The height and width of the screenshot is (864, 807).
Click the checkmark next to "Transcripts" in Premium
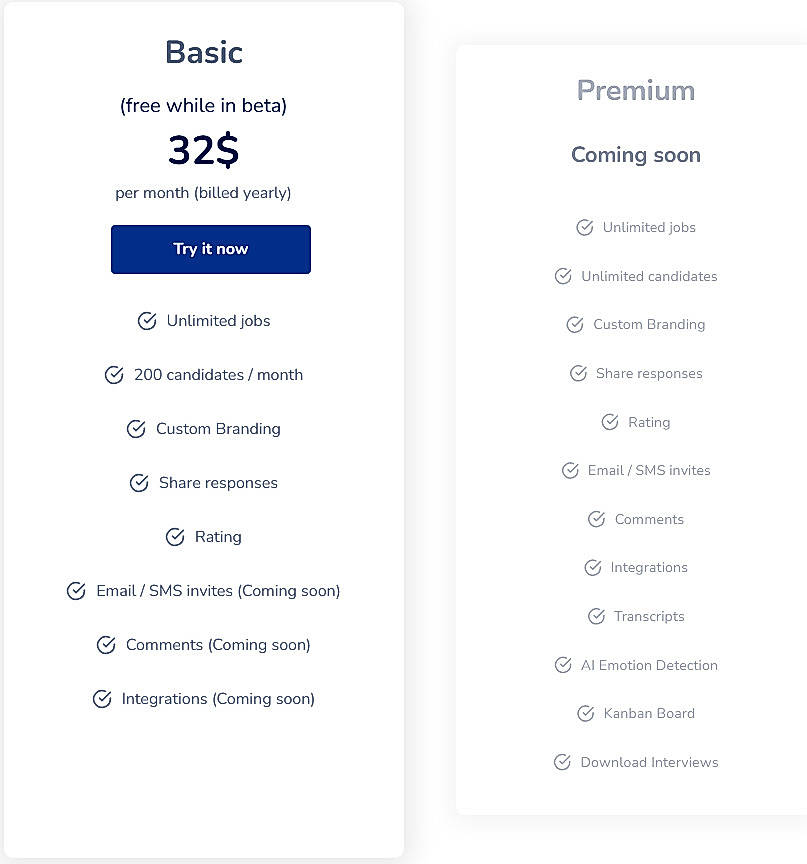pos(596,616)
